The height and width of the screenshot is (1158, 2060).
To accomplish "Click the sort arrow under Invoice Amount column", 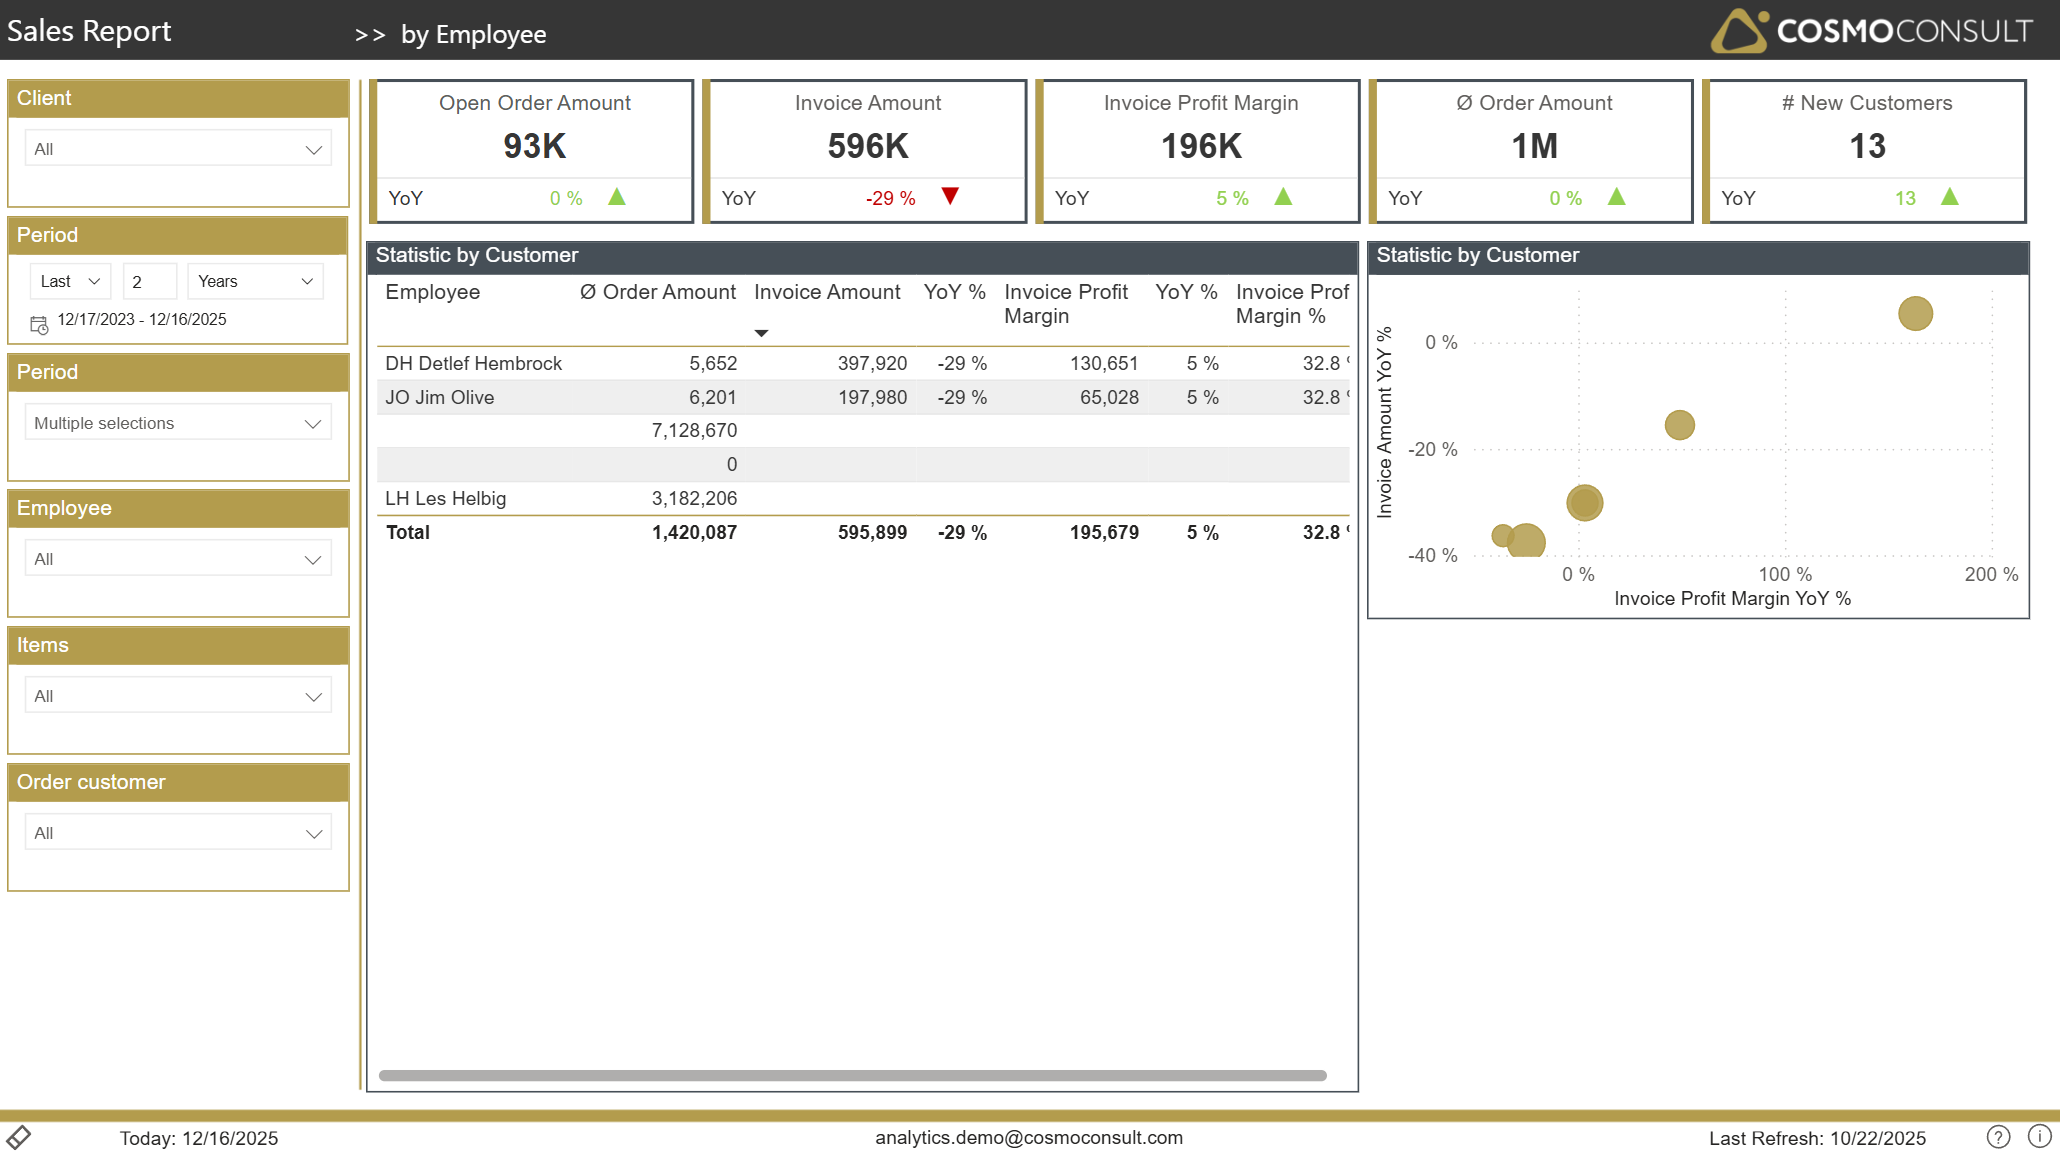I will (x=761, y=333).
